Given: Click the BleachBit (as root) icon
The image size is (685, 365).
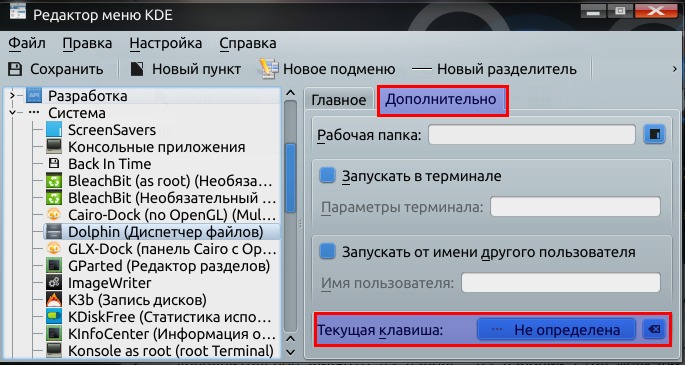Looking at the screenshot, I should (54, 181).
